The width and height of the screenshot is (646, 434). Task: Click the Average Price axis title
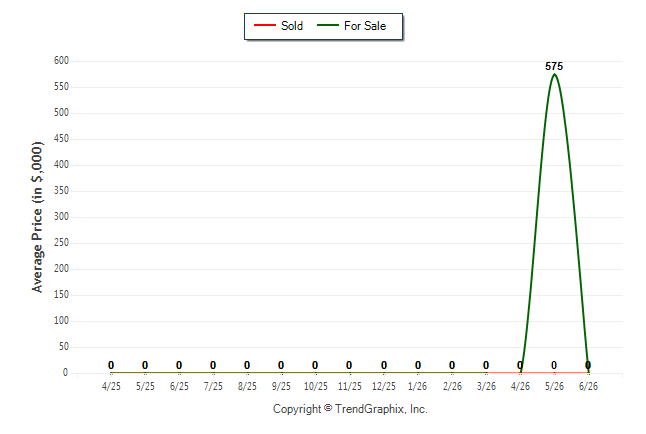pyautogui.click(x=37, y=217)
